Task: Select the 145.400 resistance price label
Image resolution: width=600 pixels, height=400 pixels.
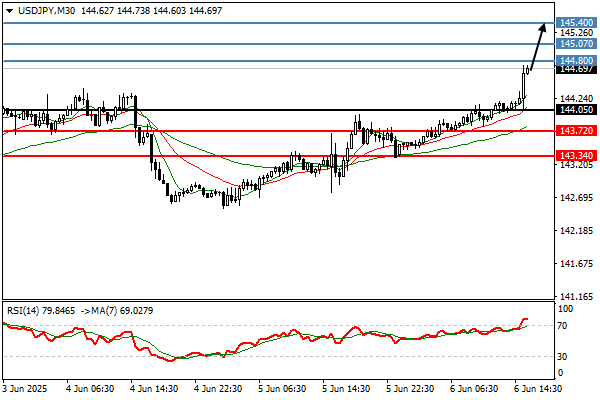Action: [x=576, y=23]
